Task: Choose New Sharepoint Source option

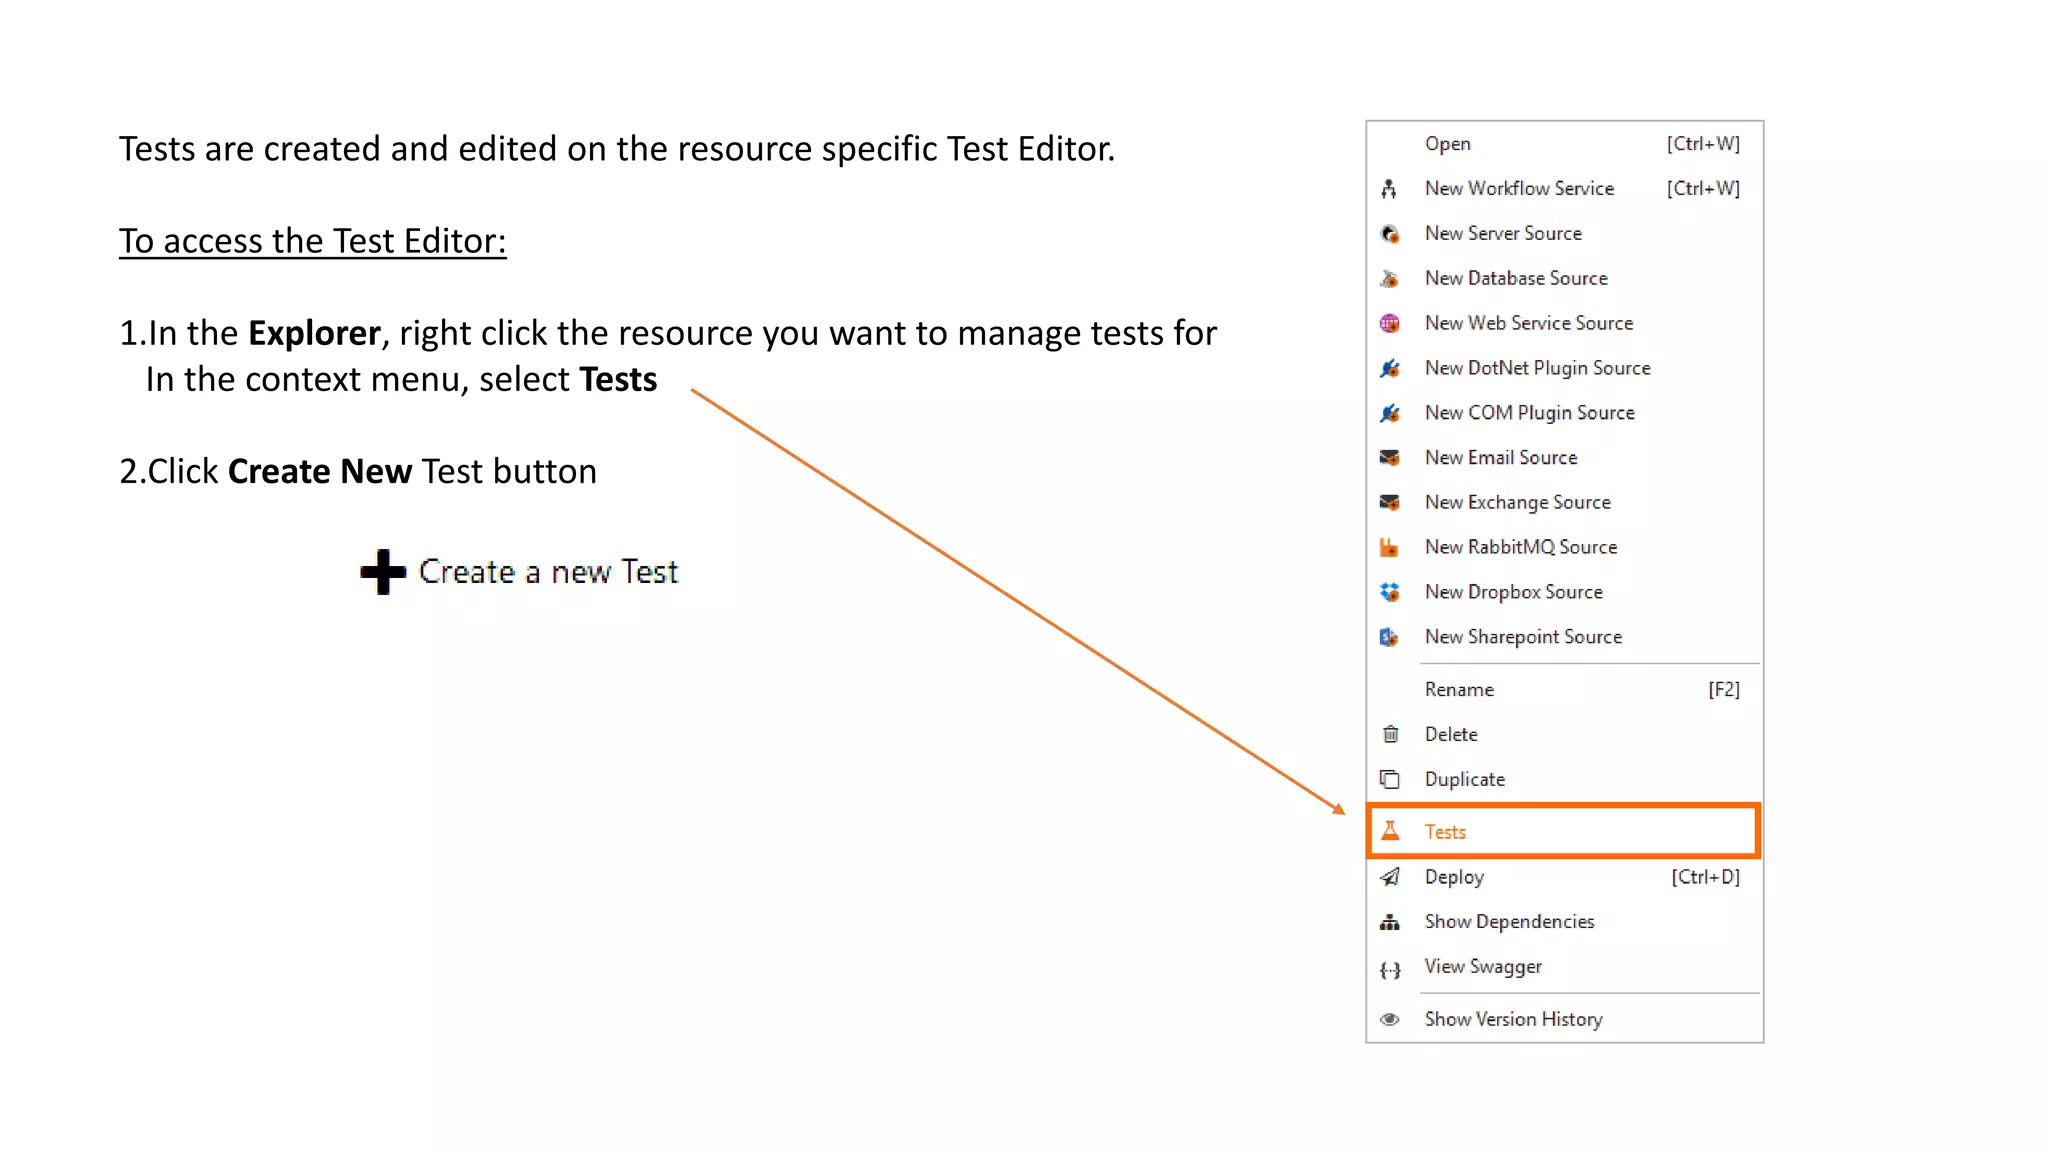Action: click(x=1523, y=637)
